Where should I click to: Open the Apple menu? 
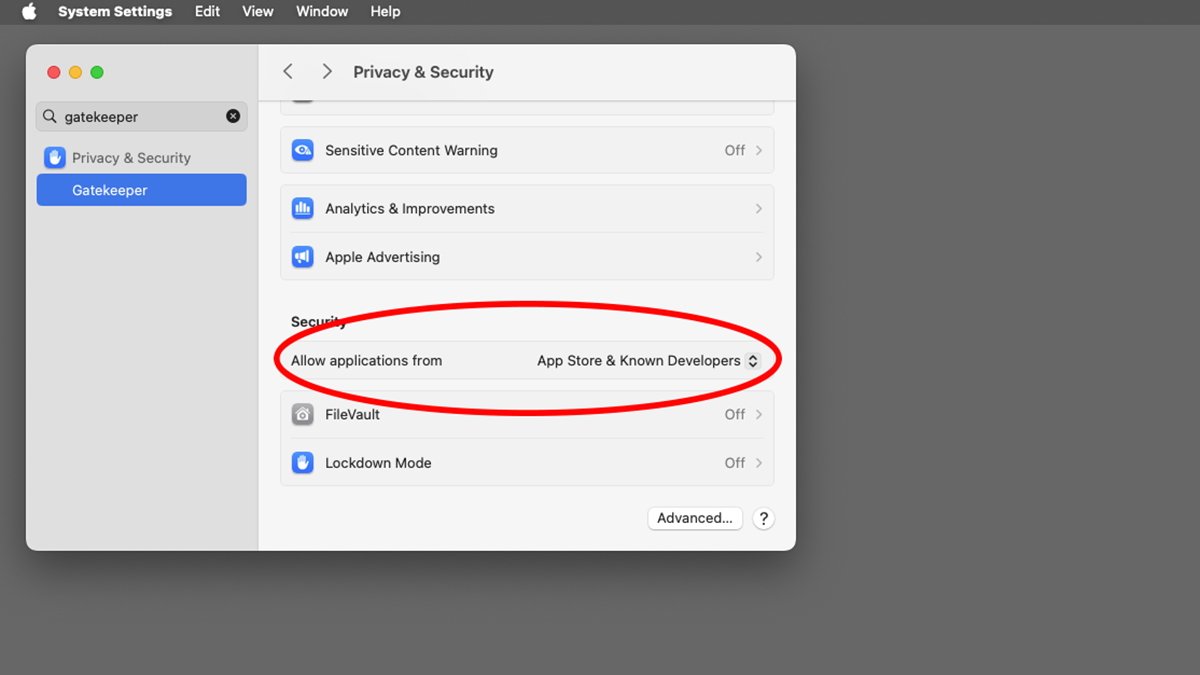coord(29,12)
